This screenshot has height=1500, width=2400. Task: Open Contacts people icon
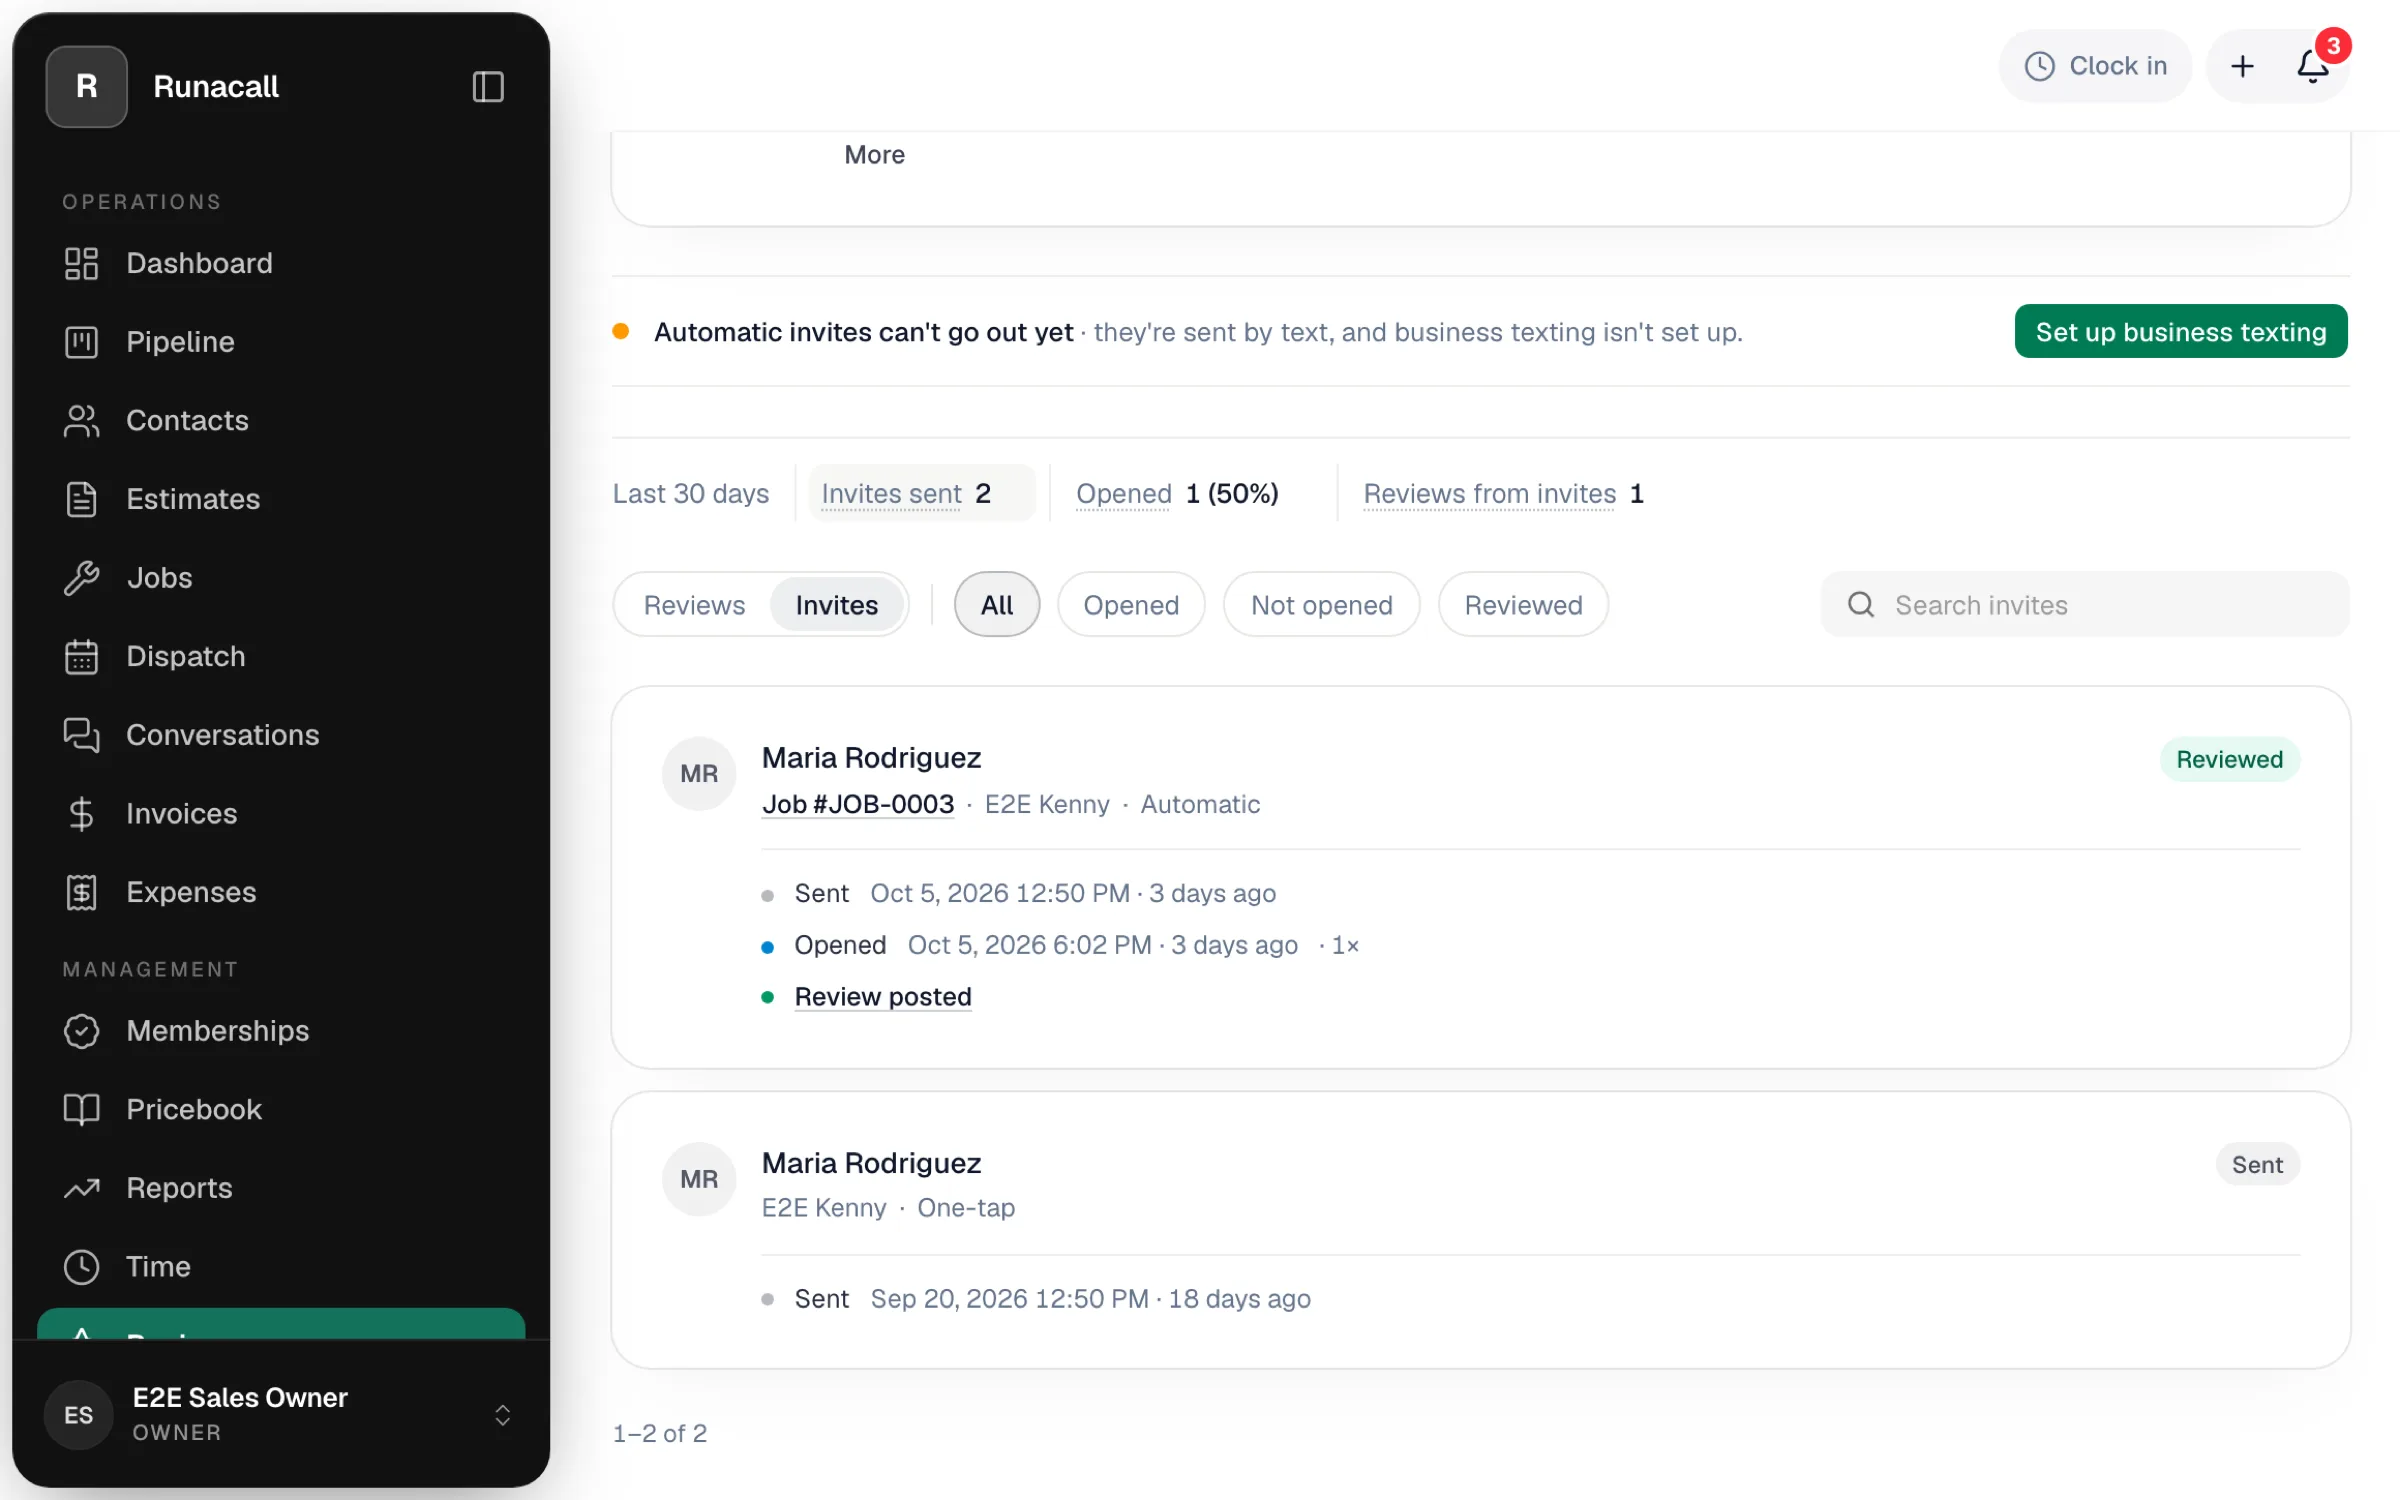(81, 421)
